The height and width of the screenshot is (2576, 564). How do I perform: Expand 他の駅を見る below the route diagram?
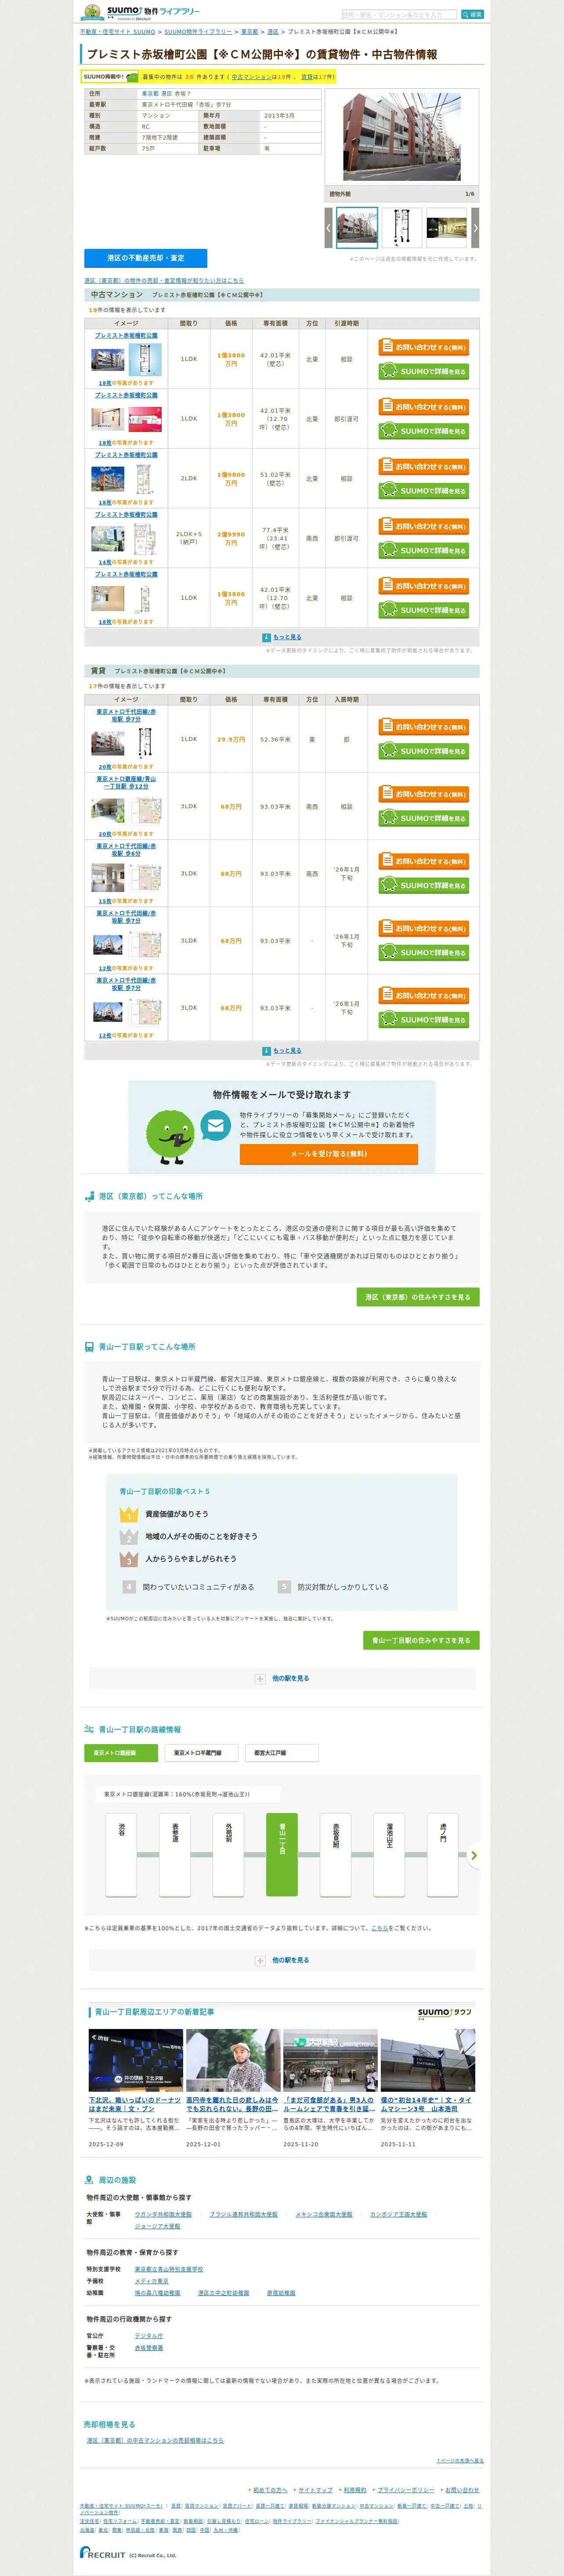pyautogui.click(x=282, y=1961)
